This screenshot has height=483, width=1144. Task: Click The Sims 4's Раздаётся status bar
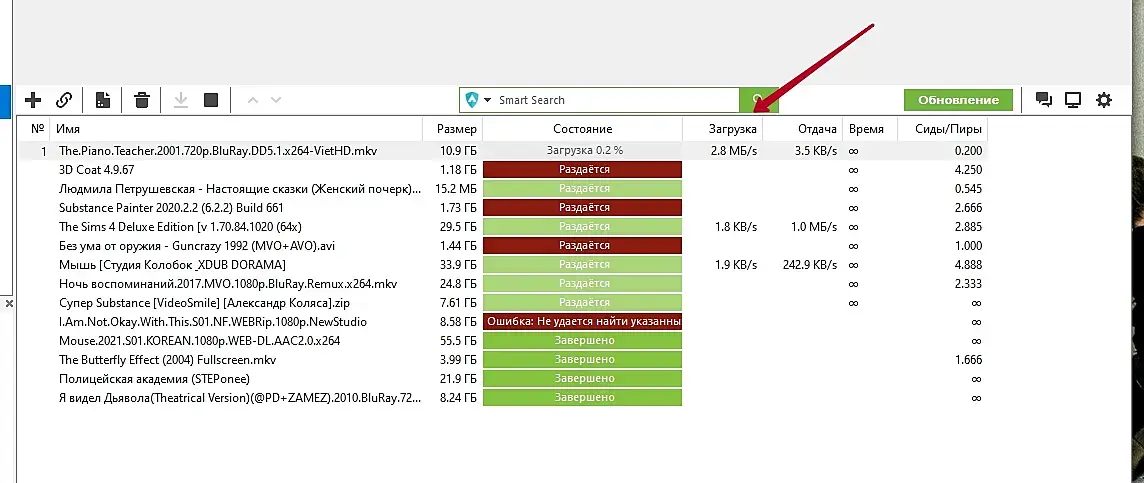point(582,227)
